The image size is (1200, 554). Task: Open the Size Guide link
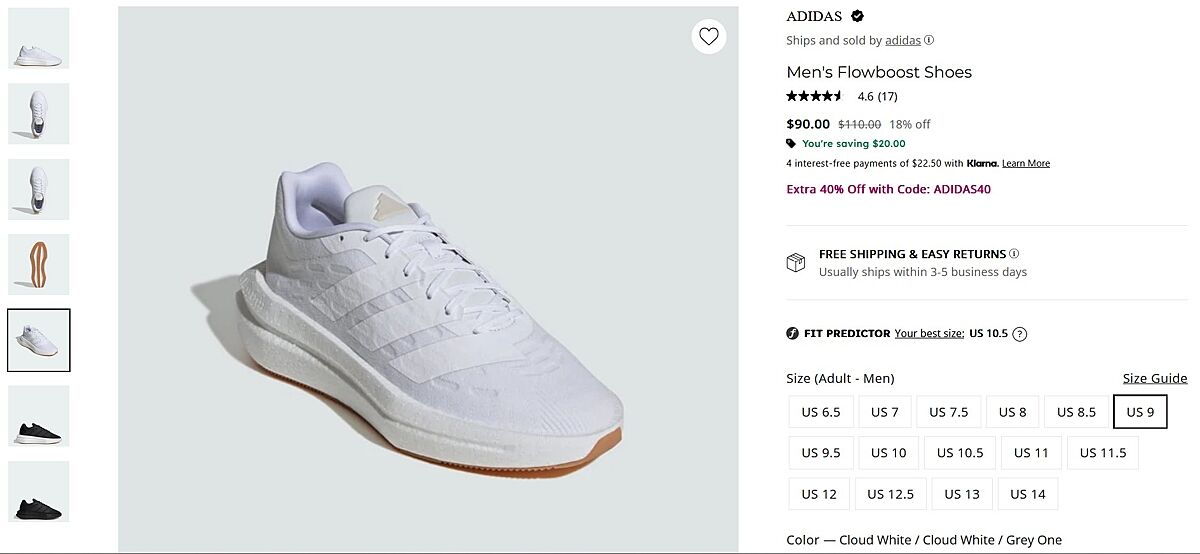click(1154, 378)
